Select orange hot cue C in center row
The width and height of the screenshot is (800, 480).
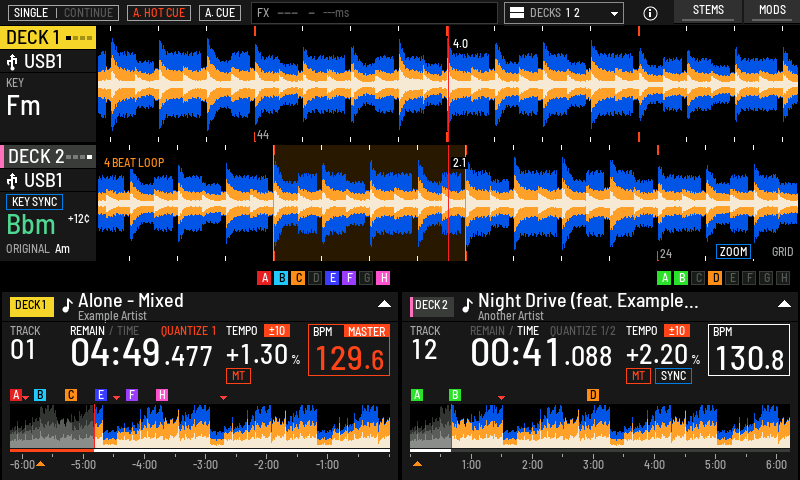(298, 278)
